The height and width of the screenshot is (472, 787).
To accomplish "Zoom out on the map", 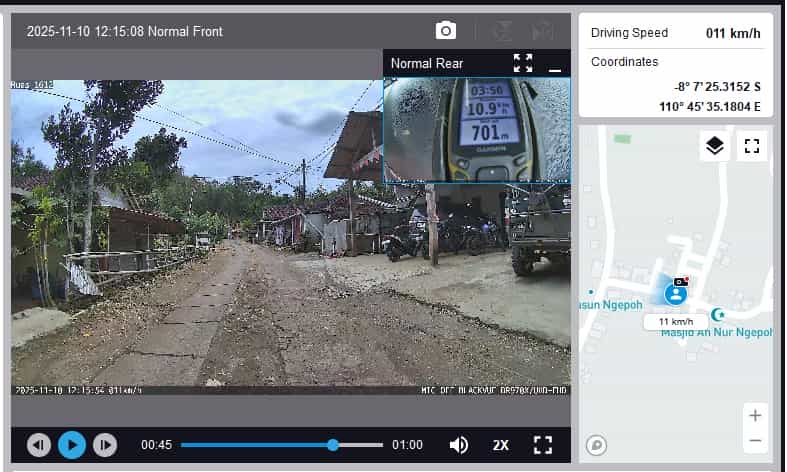I will click(755, 440).
